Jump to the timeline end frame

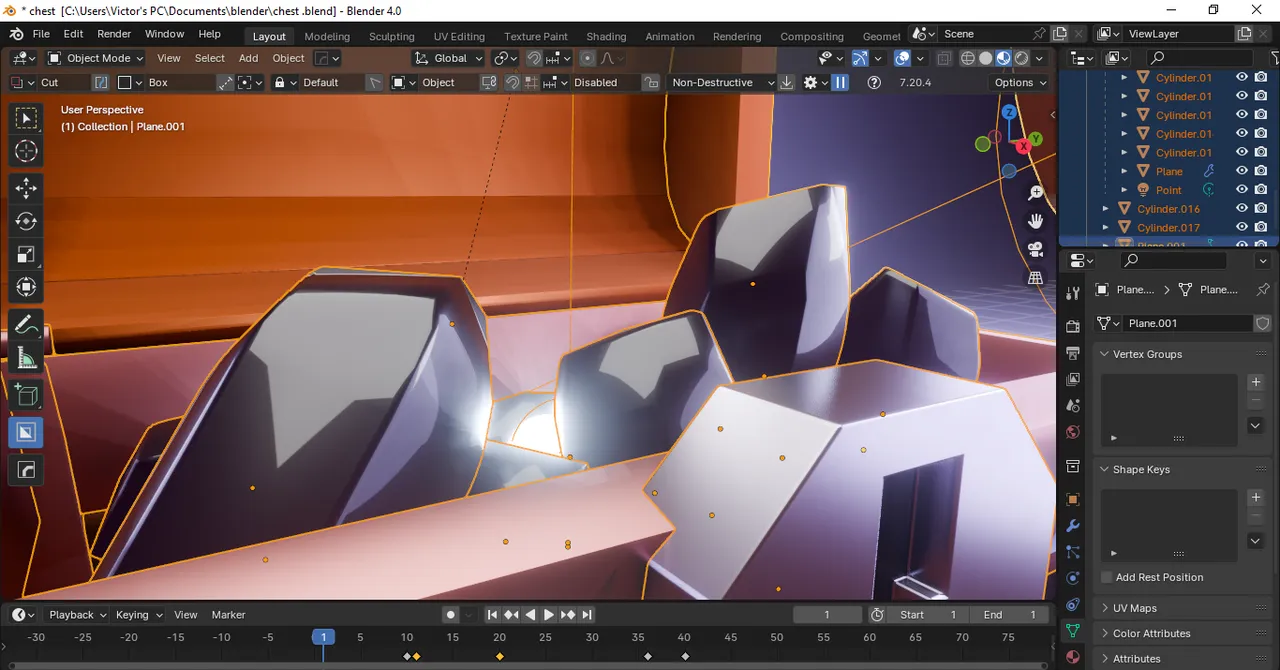587,615
